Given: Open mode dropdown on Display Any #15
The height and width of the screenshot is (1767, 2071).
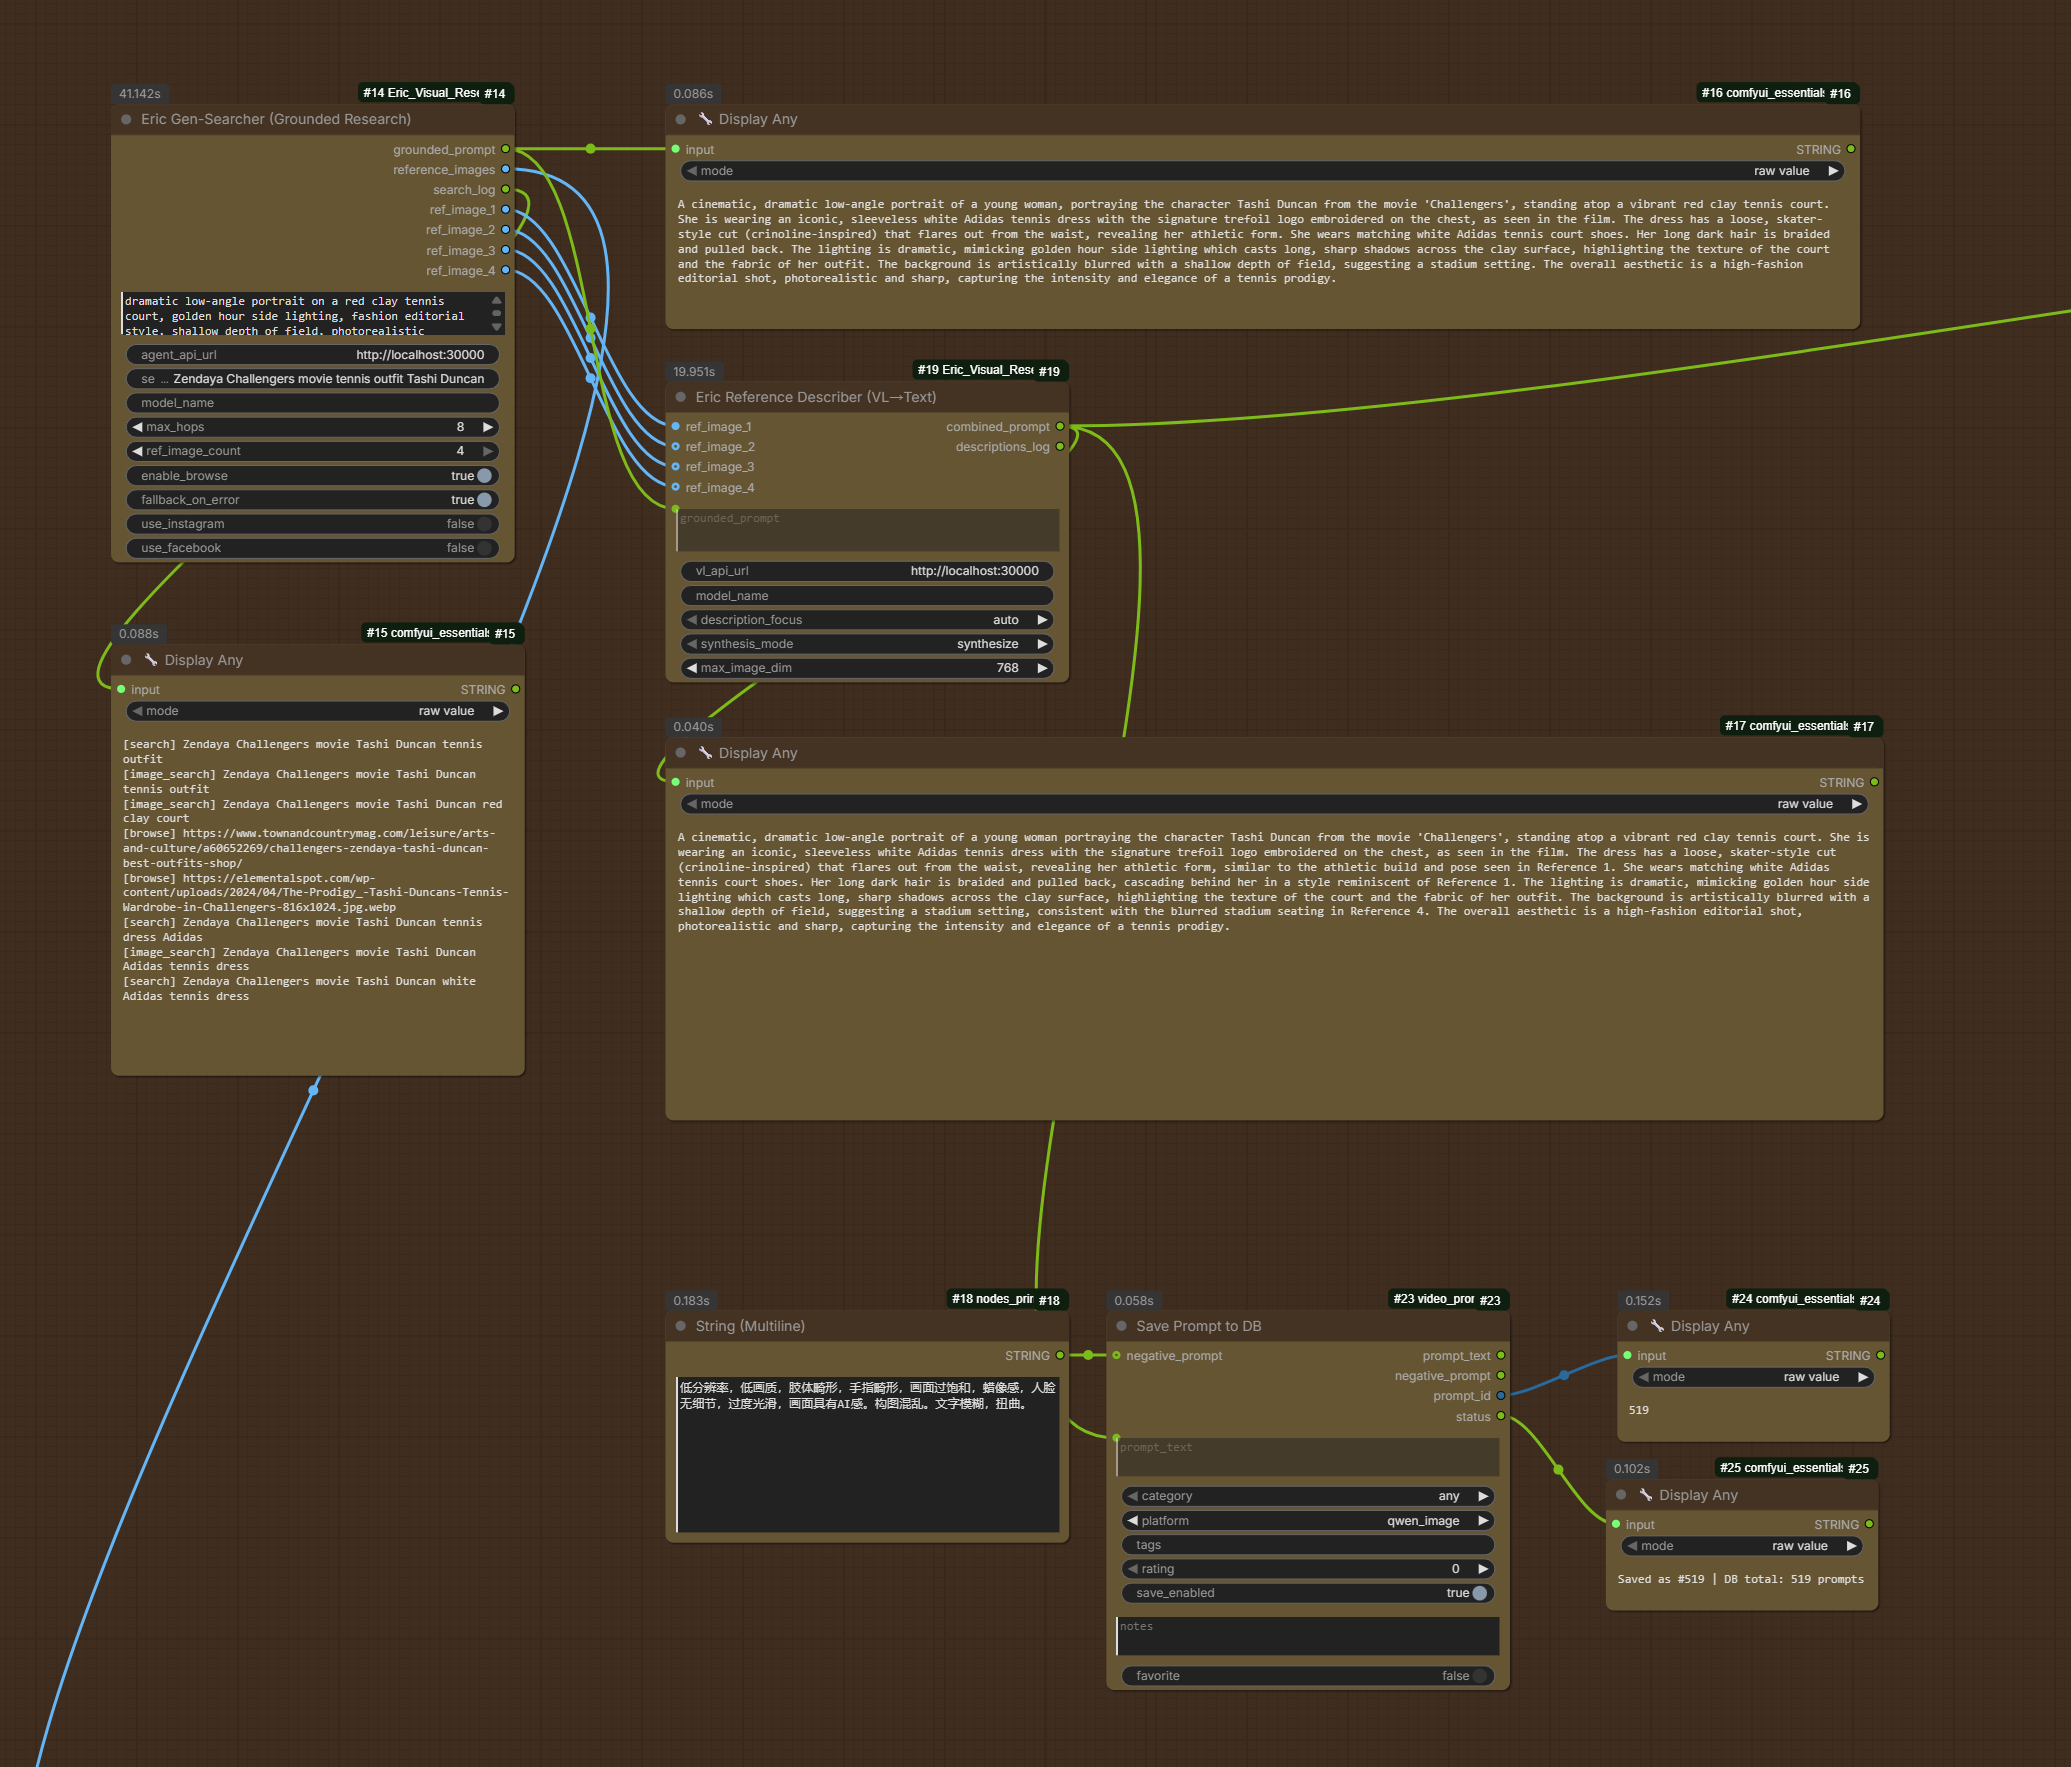Looking at the screenshot, I should (x=318, y=711).
